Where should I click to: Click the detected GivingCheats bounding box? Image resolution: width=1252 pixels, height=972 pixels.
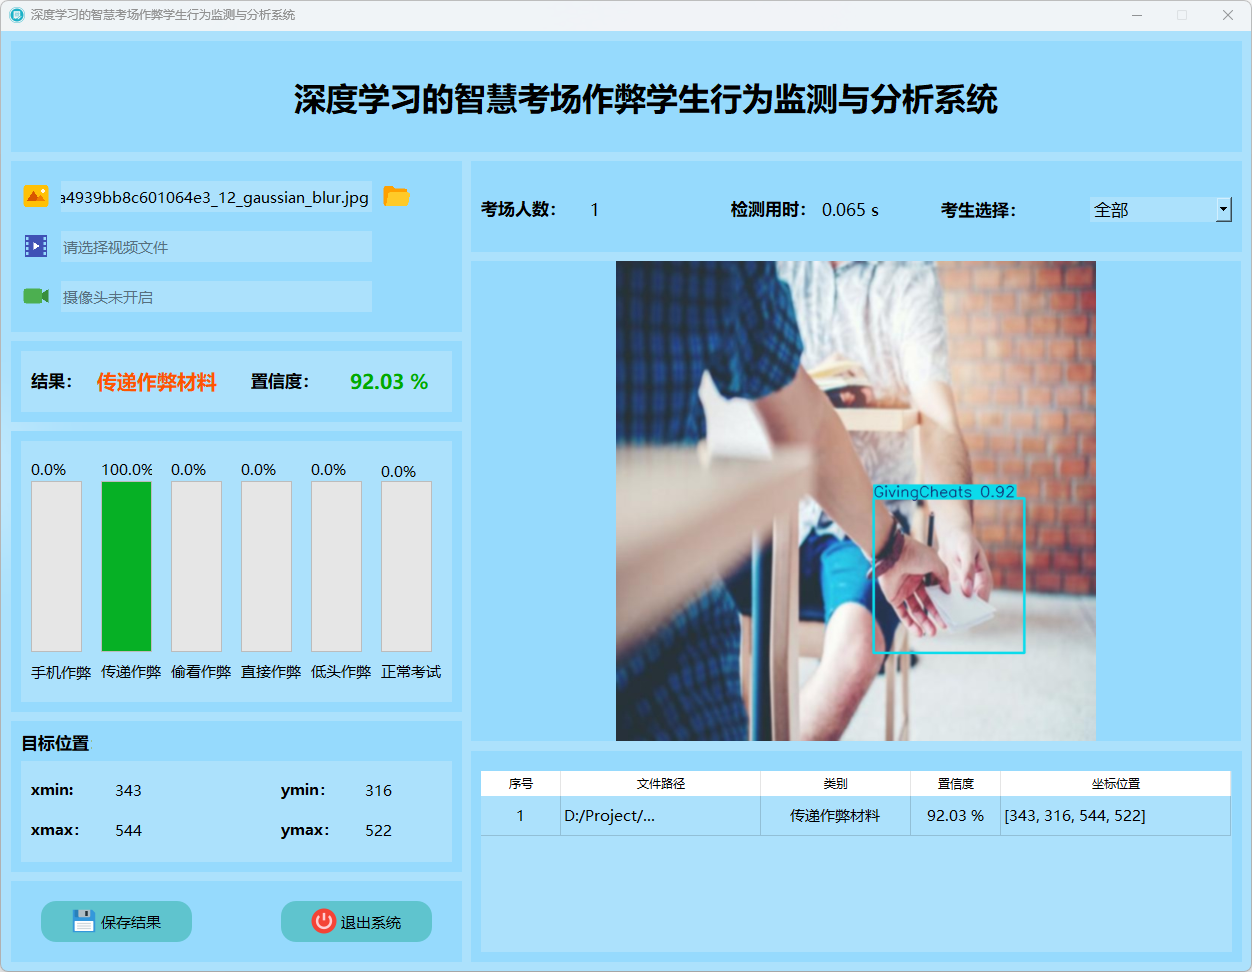pyautogui.click(x=948, y=576)
